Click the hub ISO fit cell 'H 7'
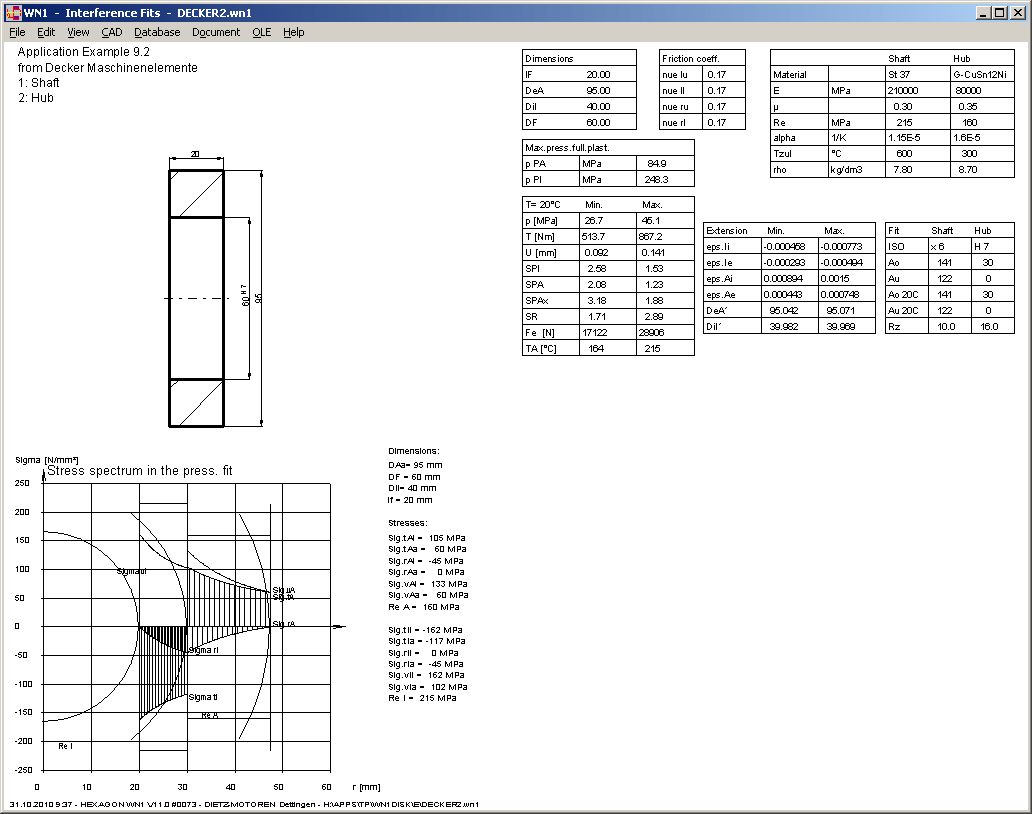 click(x=989, y=246)
